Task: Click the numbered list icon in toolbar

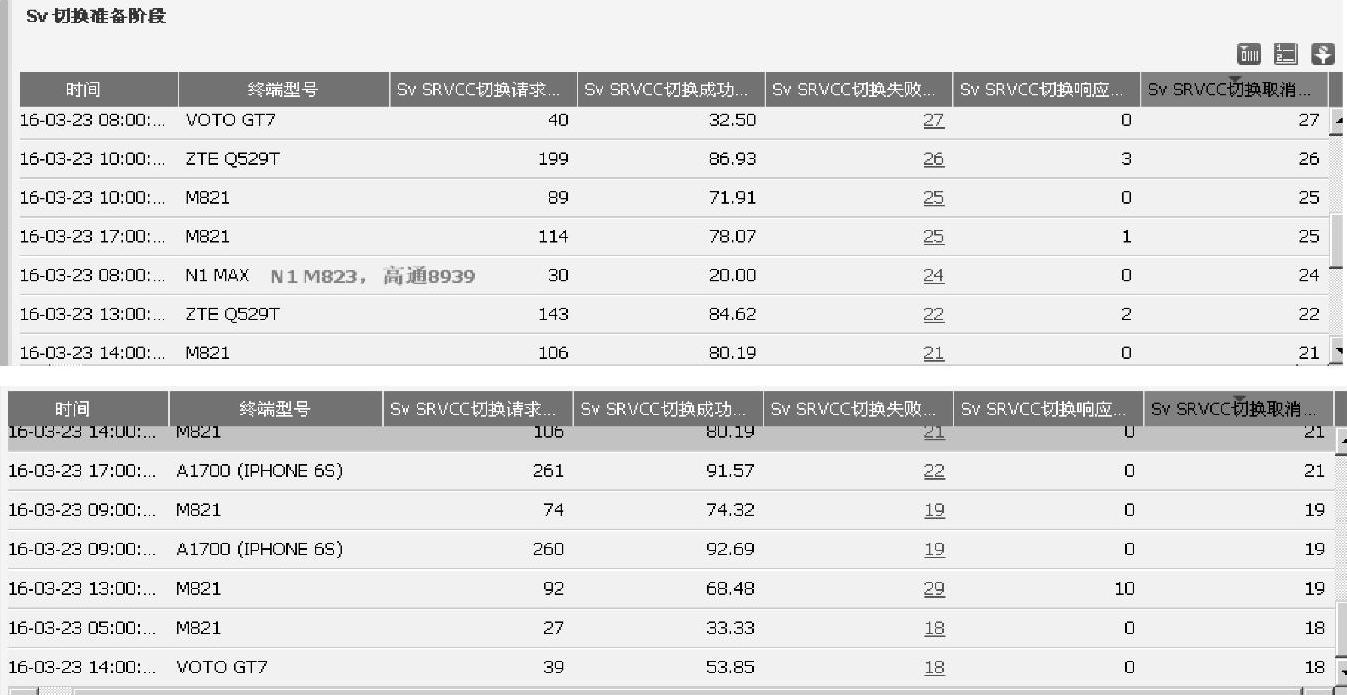Action: point(1286,54)
